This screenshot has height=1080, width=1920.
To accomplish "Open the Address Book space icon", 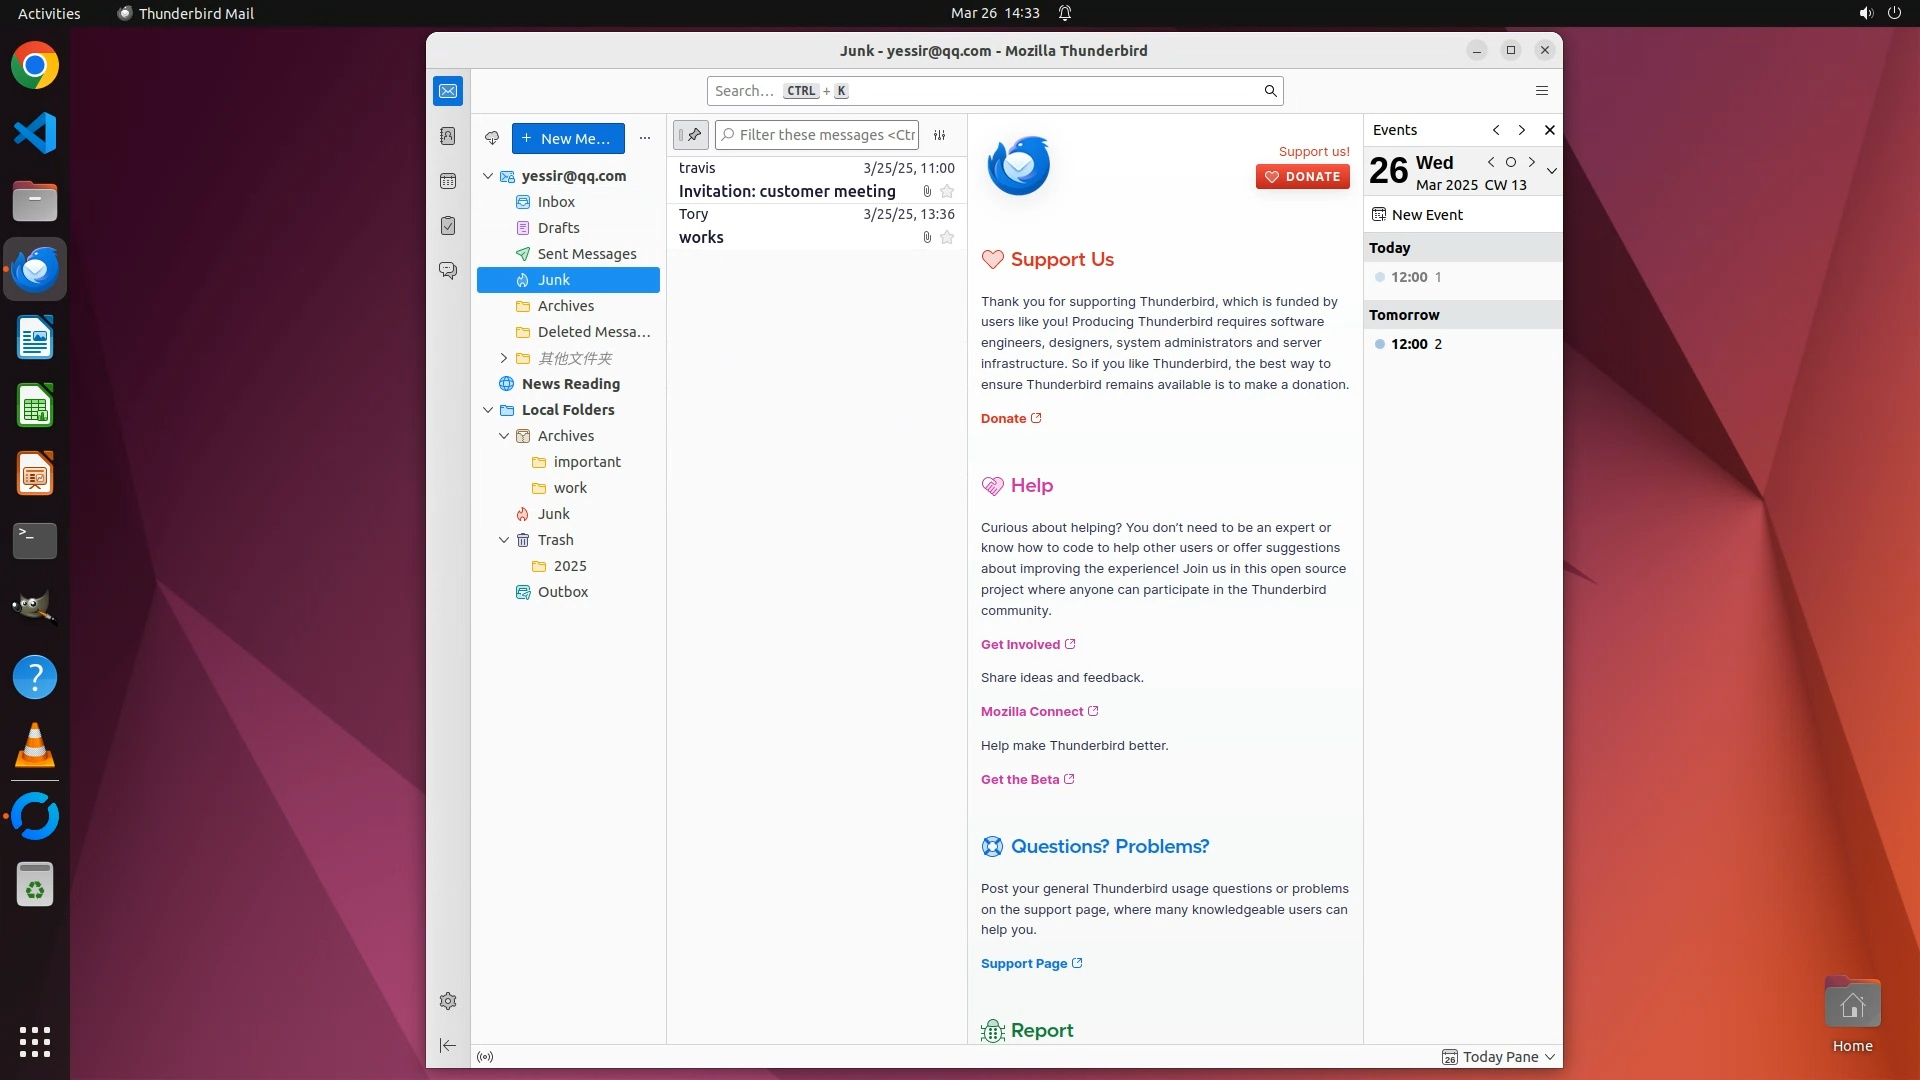I will coord(447,136).
